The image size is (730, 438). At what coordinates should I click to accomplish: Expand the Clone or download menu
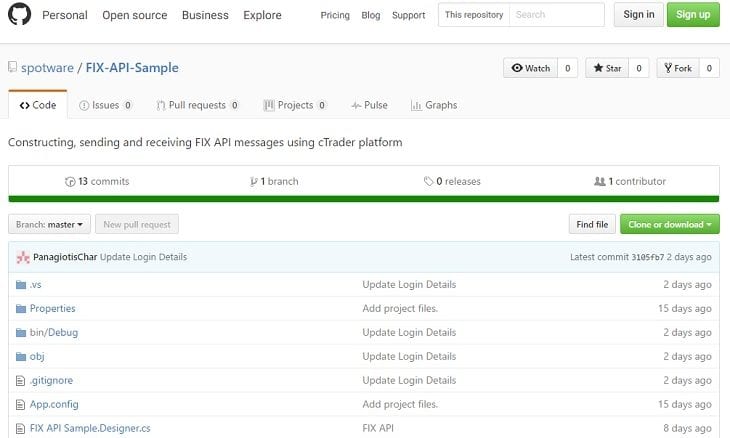[x=669, y=224]
